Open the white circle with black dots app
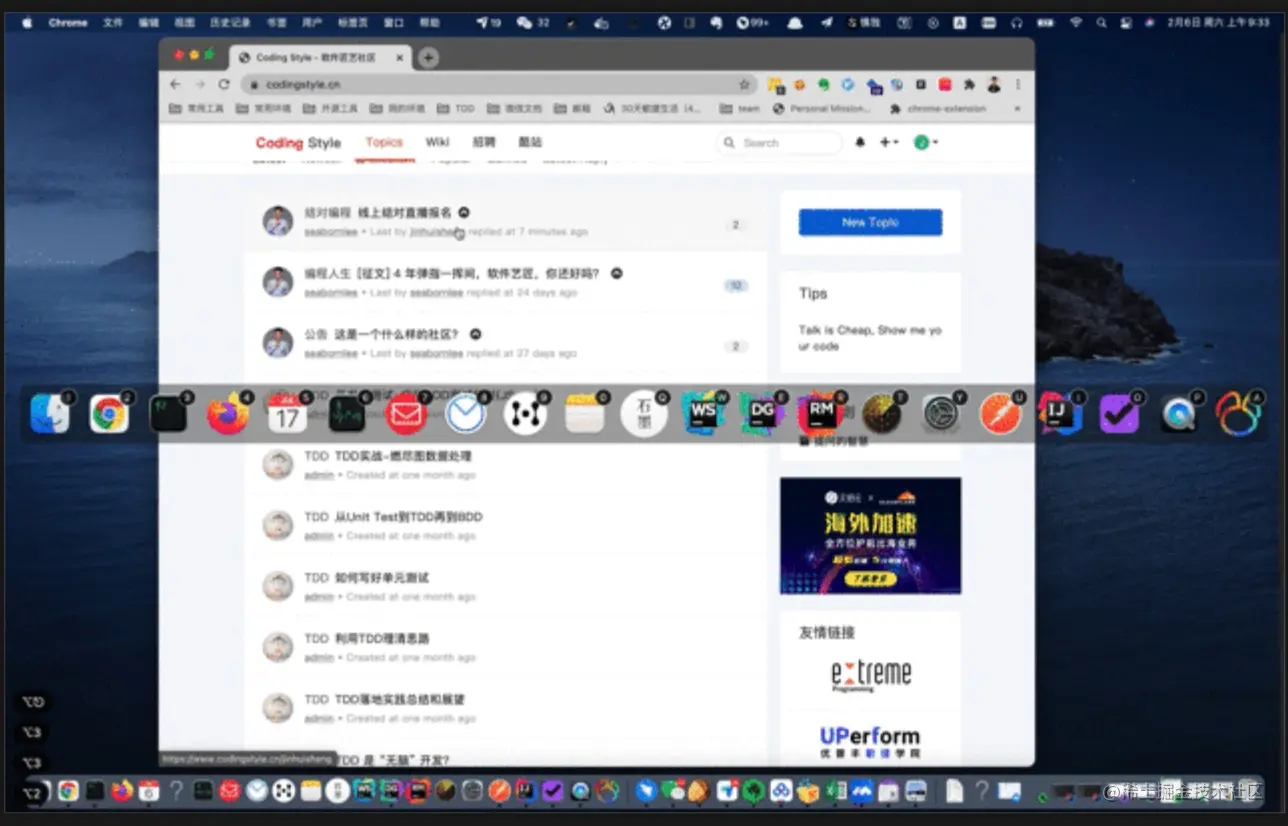 point(525,414)
